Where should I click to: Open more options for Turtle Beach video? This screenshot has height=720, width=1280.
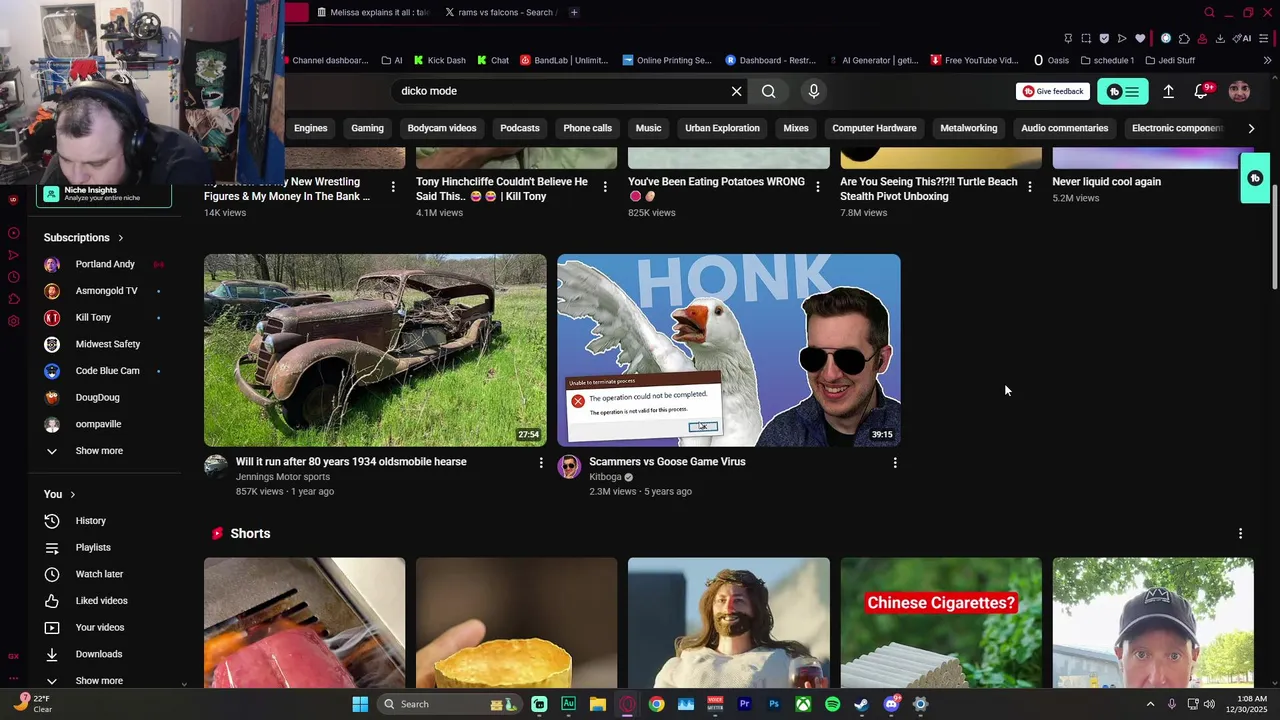(x=1029, y=187)
